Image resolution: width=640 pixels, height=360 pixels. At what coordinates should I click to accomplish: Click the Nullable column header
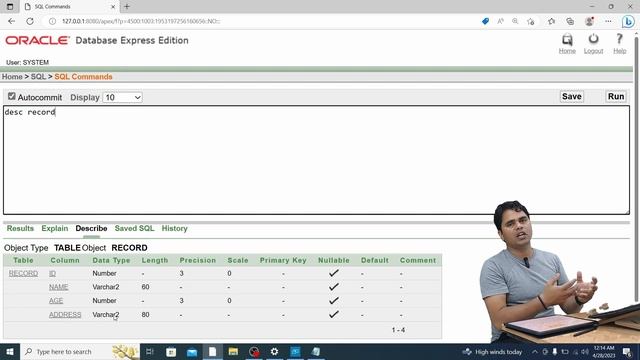click(333, 260)
